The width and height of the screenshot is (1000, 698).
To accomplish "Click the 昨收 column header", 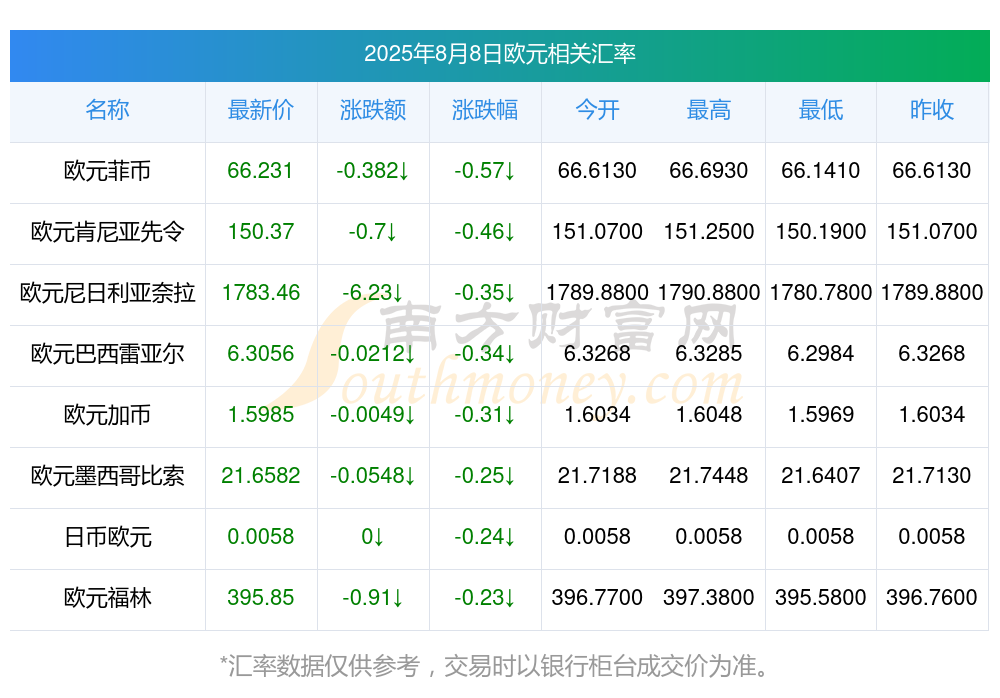I will (x=932, y=110).
